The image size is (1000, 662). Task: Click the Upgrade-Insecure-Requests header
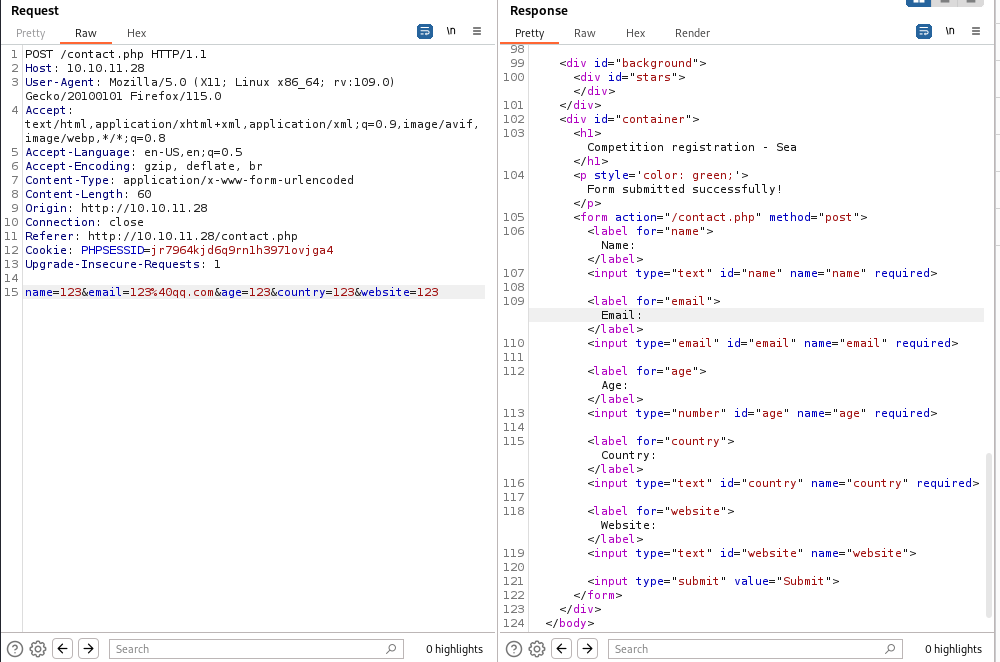coord(122,264)
